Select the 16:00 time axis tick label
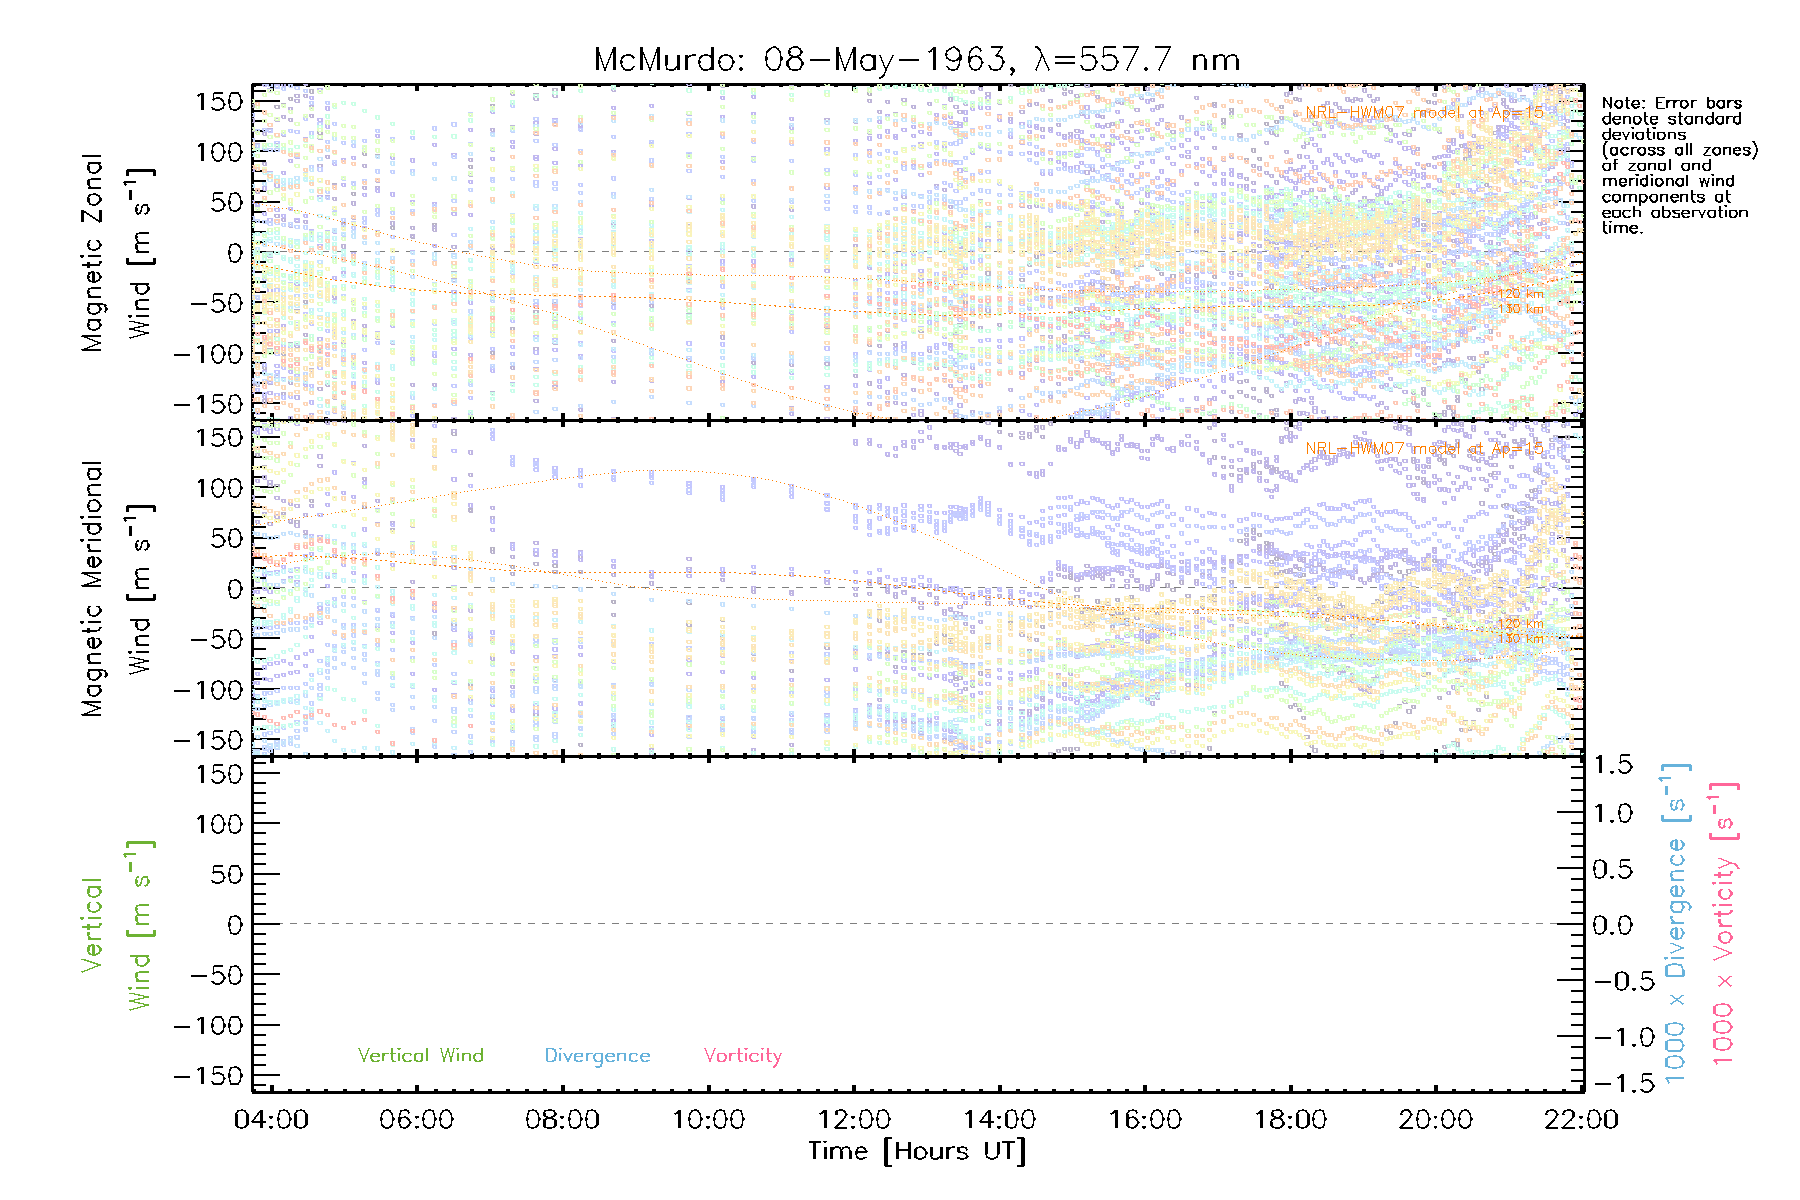The image size is (1800, 1200). pyautogui.click(x=1145, y=1119)
